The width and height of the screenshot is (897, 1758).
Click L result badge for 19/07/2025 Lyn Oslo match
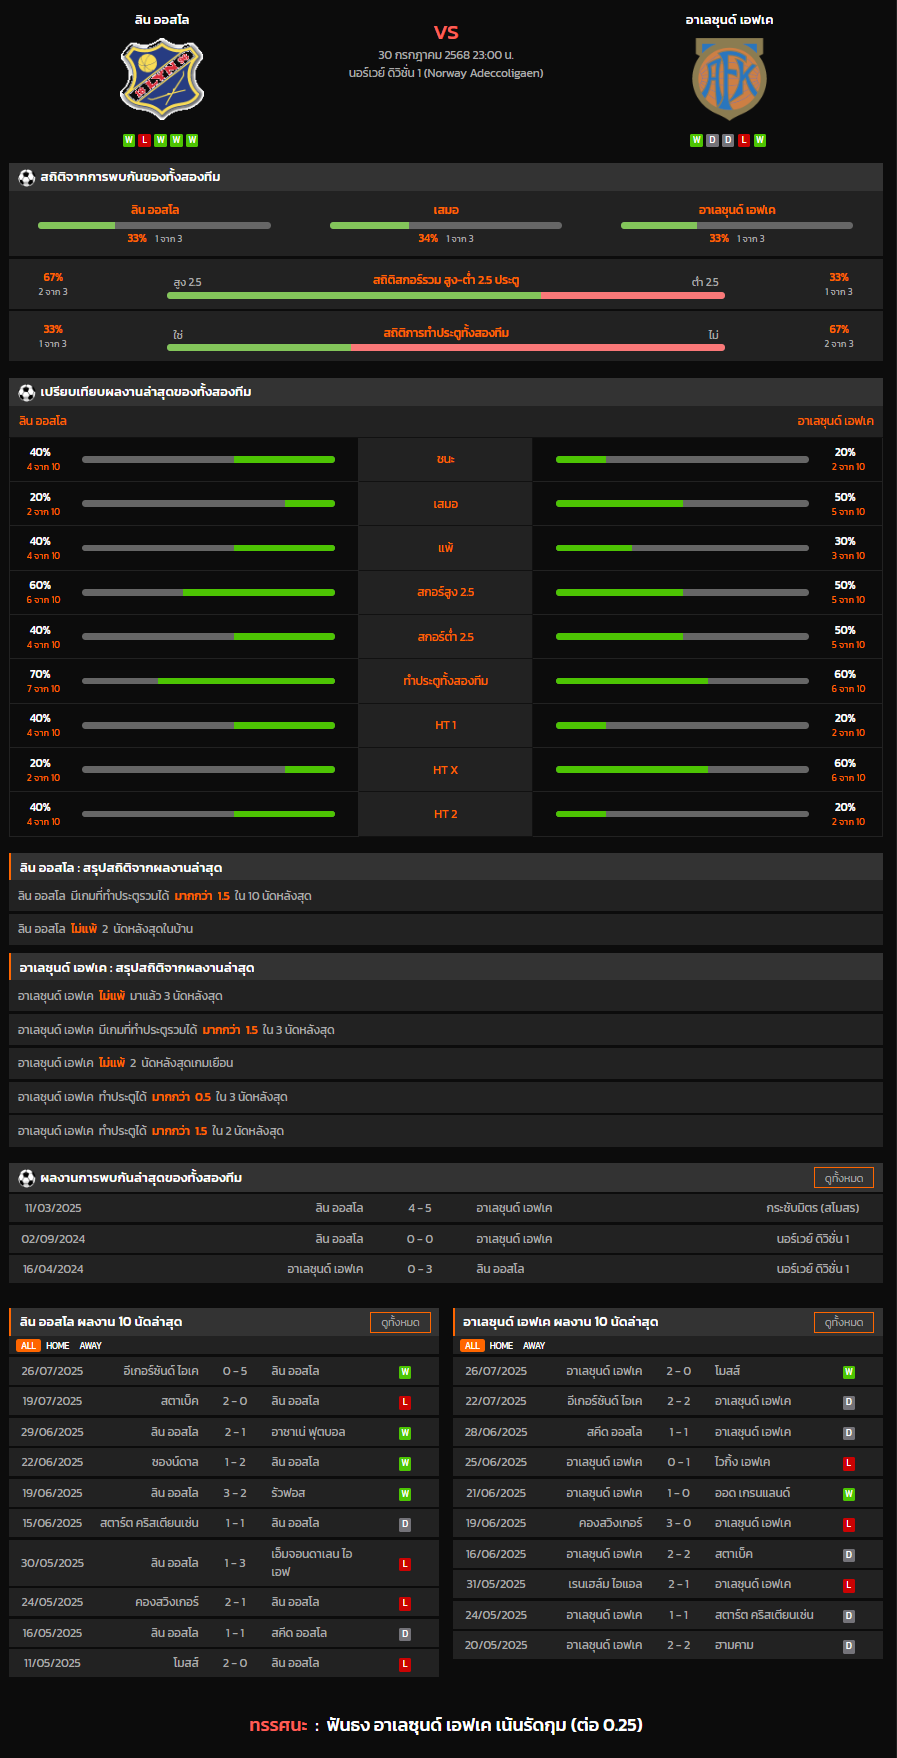click(x=405, y=1402)
